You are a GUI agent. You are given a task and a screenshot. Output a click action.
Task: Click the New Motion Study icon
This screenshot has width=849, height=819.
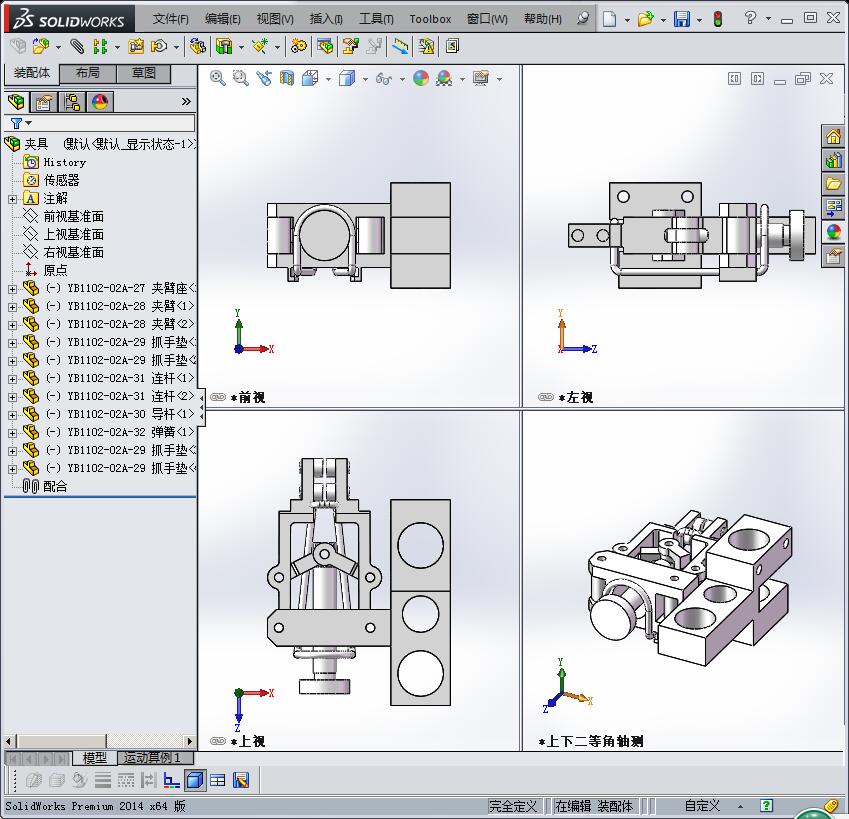pyautogui.click(x=298, y=47)
